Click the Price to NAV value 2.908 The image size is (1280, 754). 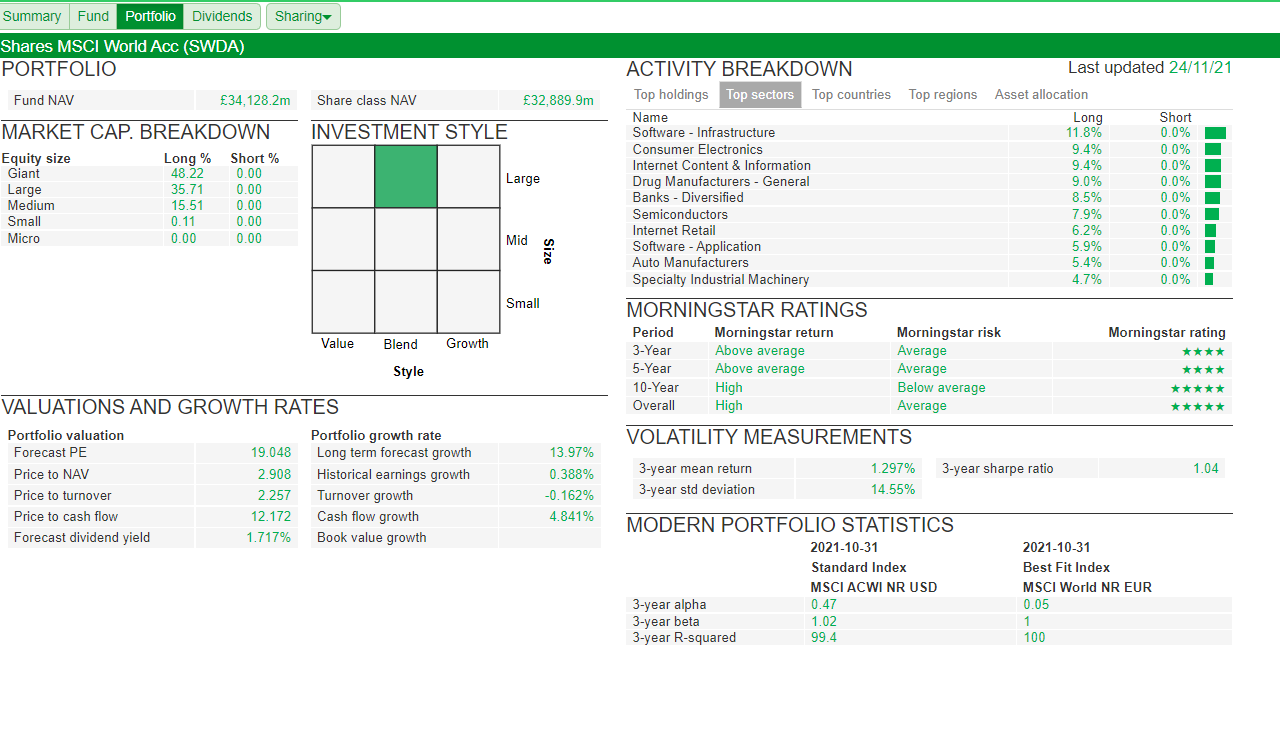click(275, 474)
